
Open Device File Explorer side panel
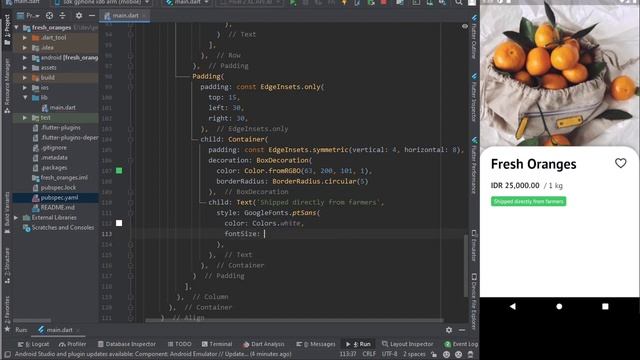474,301
